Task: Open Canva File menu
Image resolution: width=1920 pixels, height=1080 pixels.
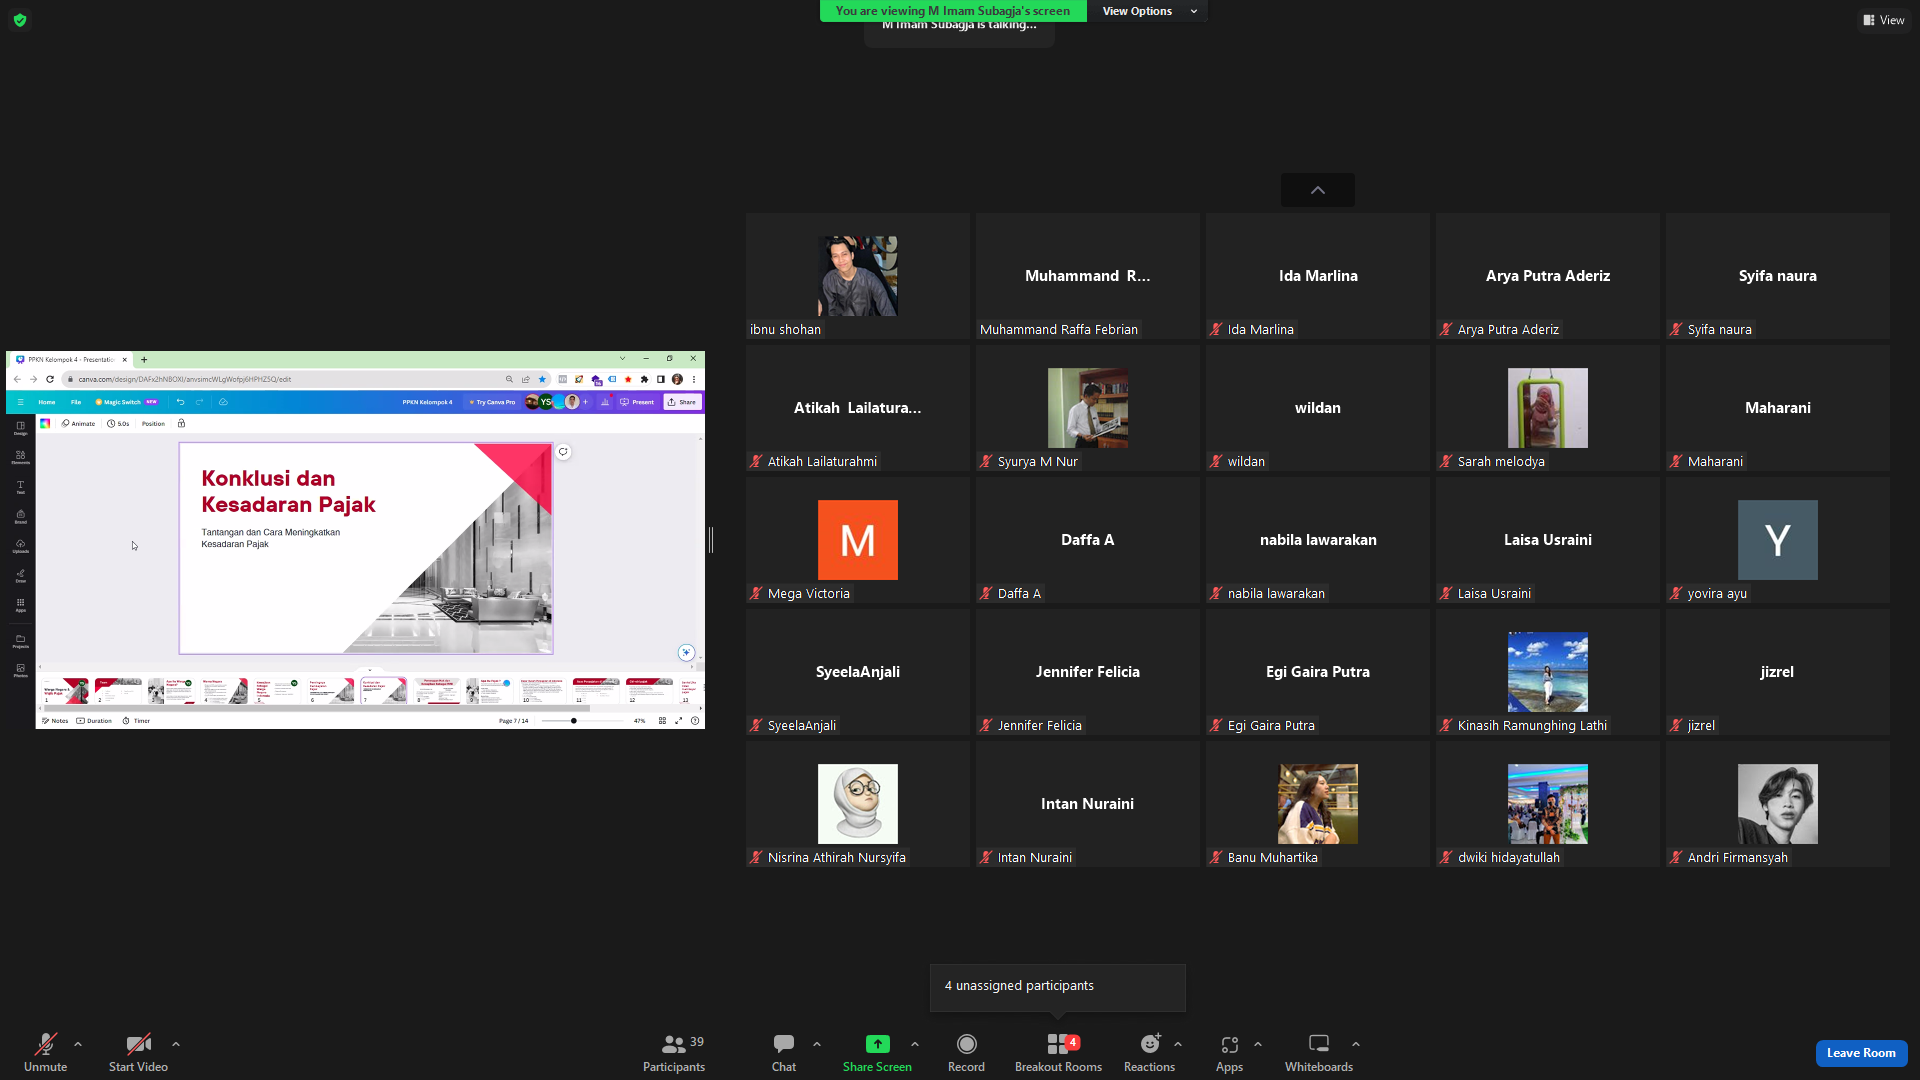Action: pos(76,402)
